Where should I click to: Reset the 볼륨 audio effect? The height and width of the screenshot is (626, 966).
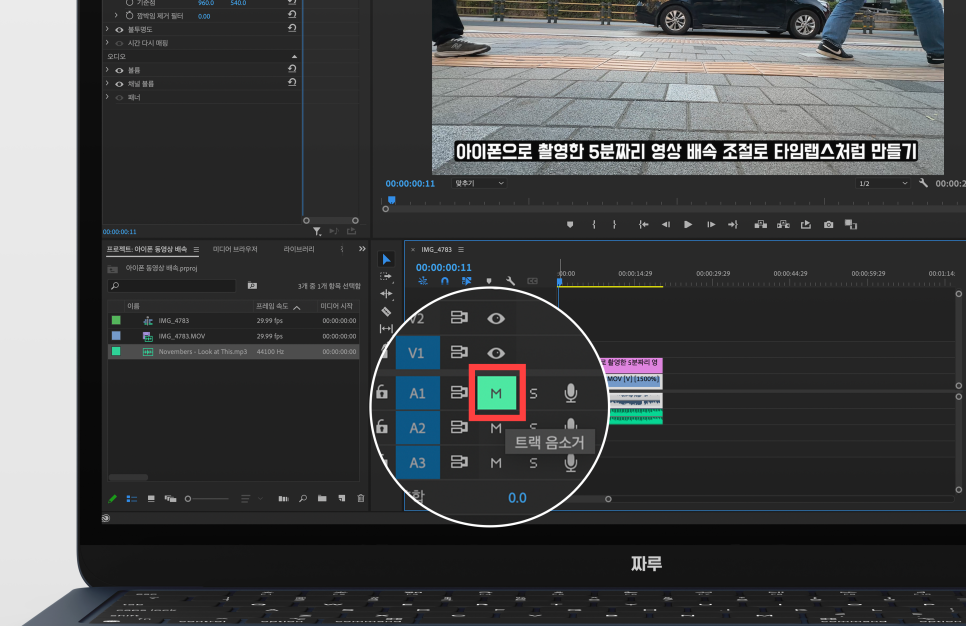292,69
